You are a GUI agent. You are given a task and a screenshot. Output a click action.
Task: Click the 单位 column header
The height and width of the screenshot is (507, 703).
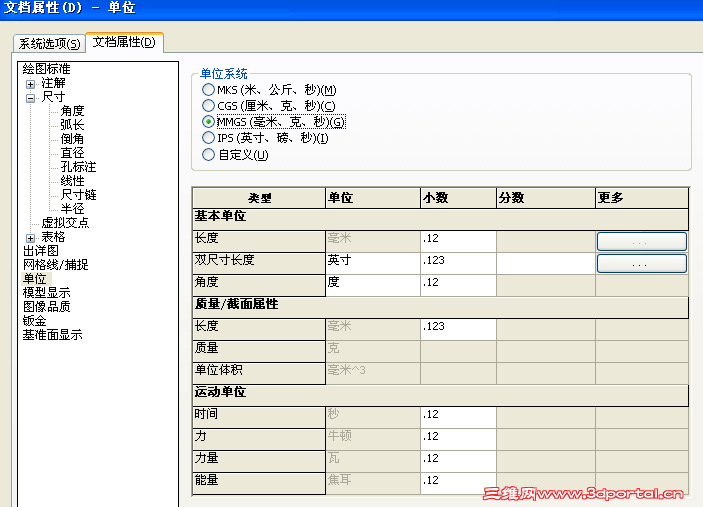pyautogui.click(x=373, y=198)
